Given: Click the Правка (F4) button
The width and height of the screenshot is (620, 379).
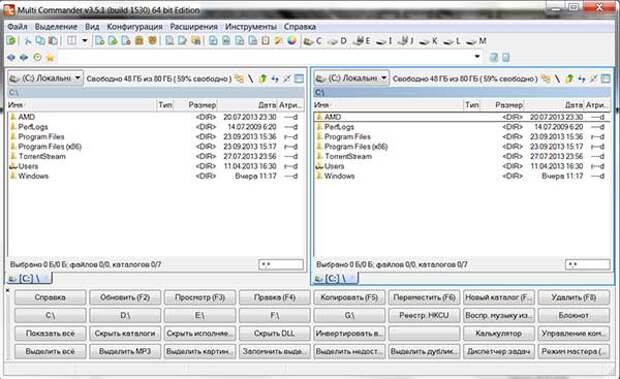Looking at the screenshot, I should coord(274,297).
